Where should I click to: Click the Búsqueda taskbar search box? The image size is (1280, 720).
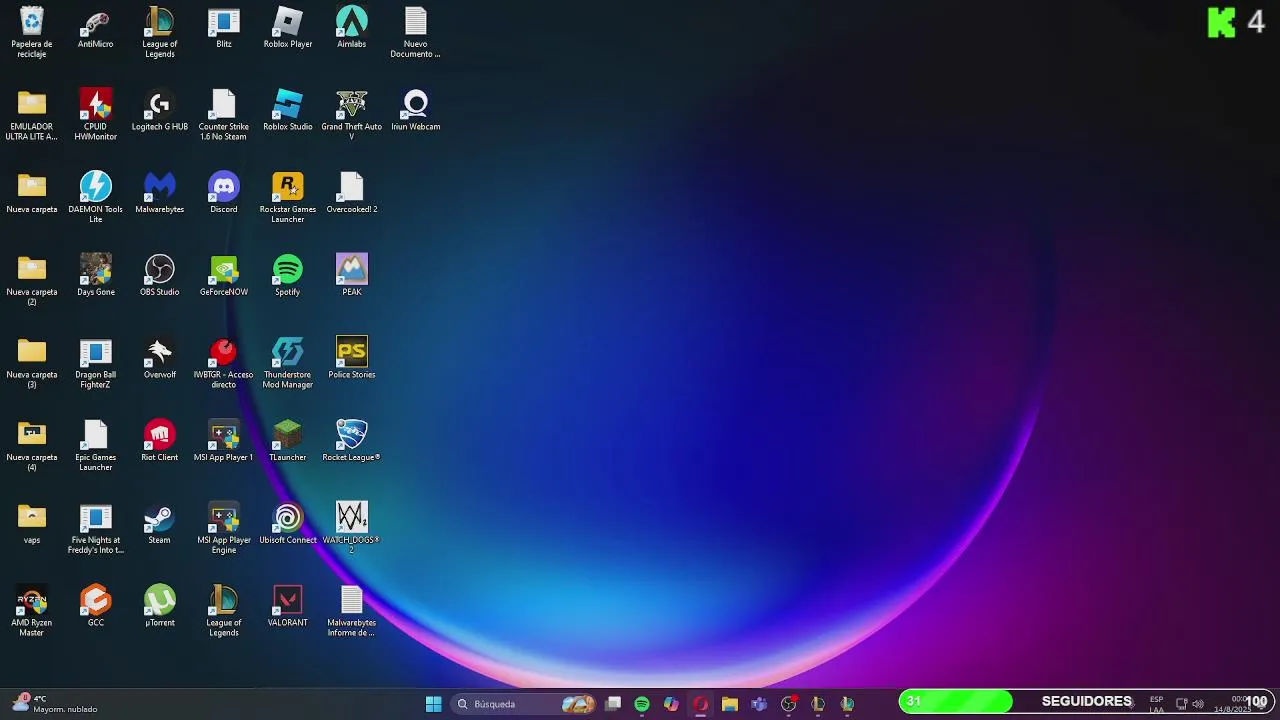click(524, 704)
